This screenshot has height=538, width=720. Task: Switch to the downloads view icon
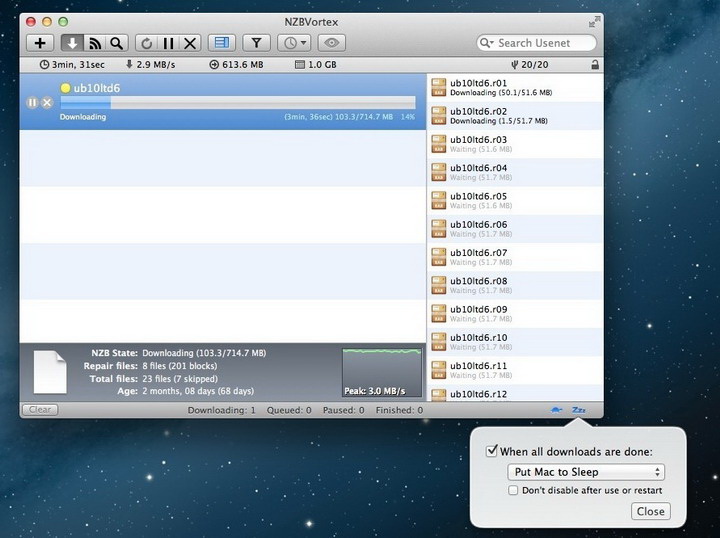pos(73,43)
